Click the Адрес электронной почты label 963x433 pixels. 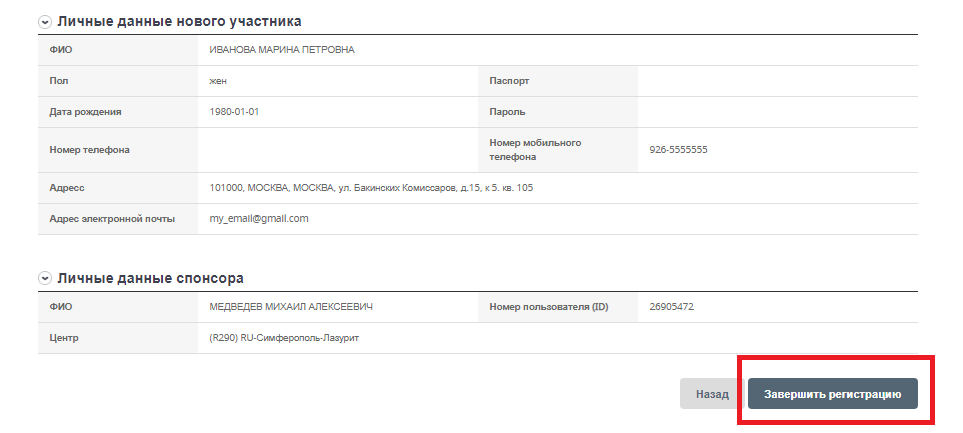tap(112, 218)
